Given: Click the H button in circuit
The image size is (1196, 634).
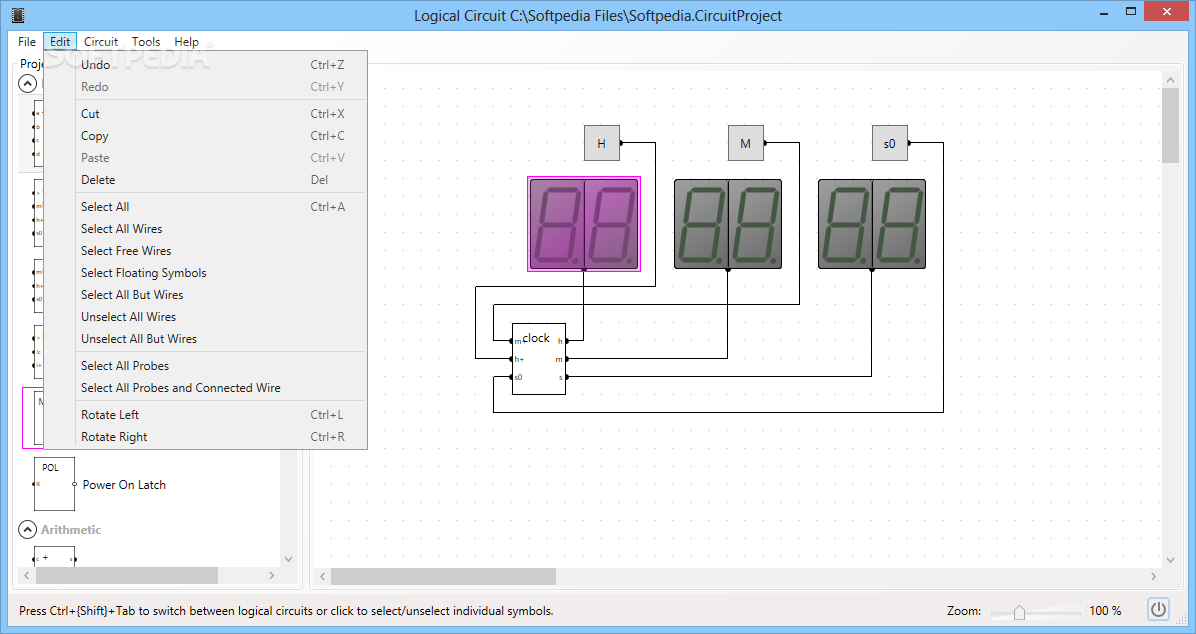Looking at the screenshot, I should pos(602,143).
